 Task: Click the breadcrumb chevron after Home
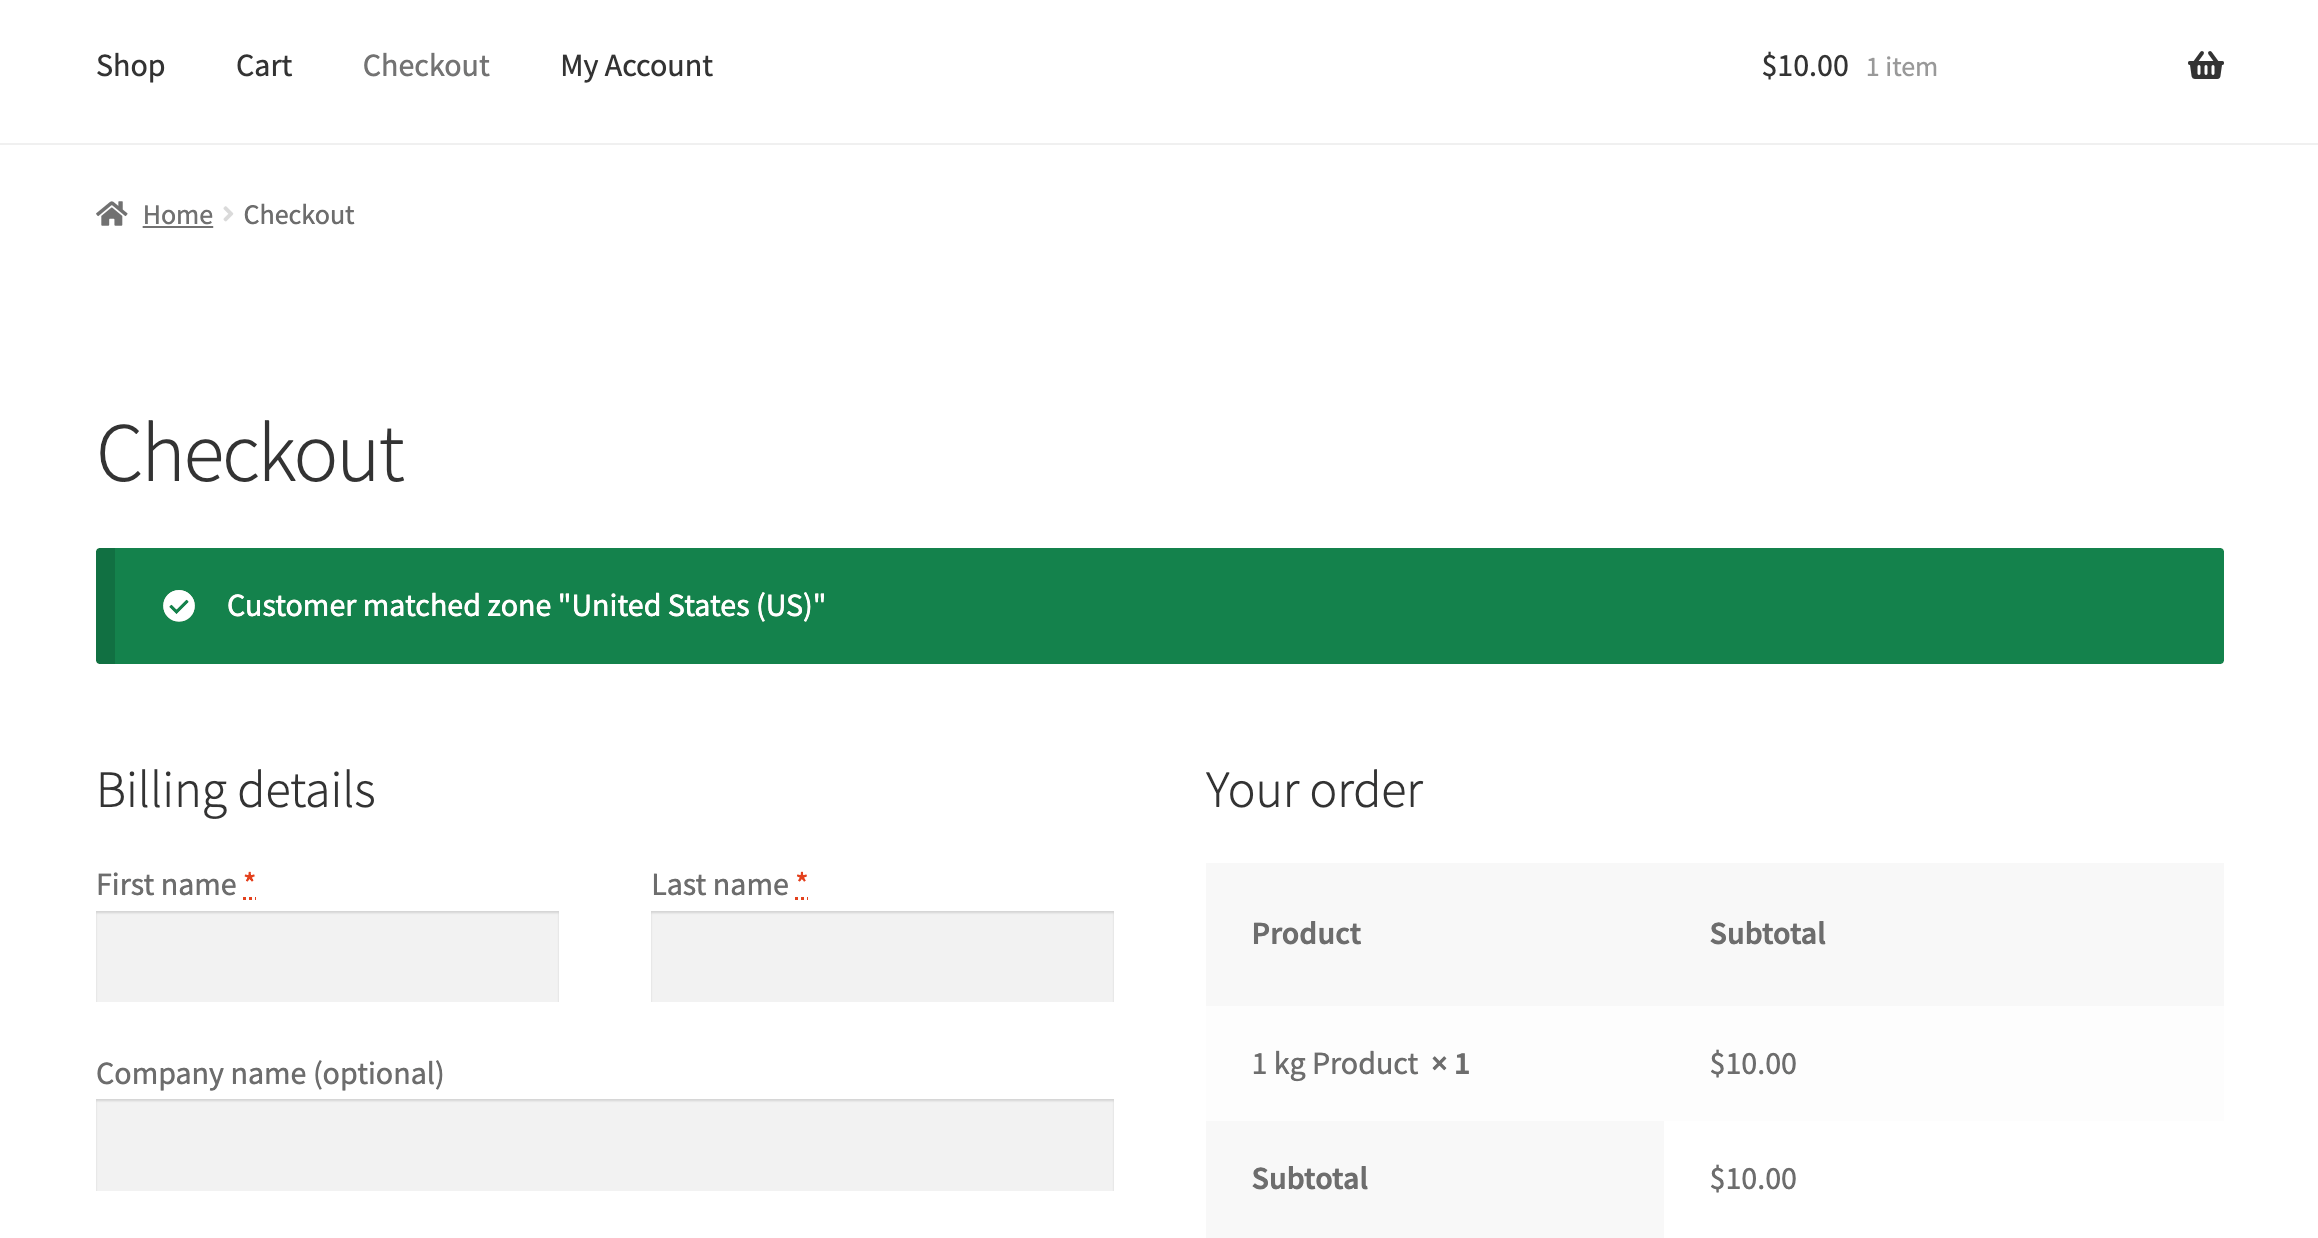pos(228,214)
